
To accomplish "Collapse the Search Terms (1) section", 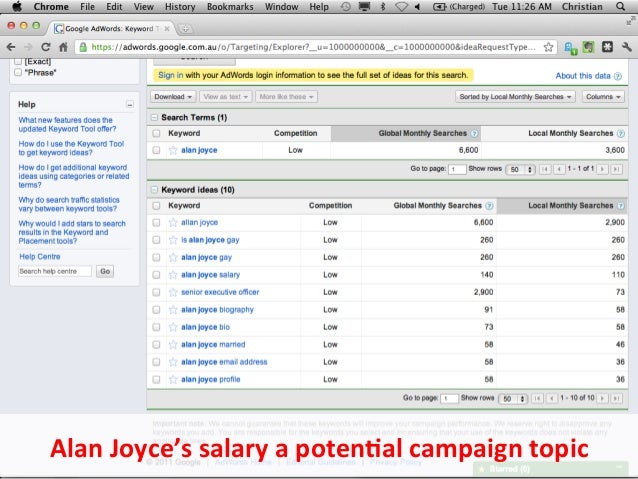I will coord(154,118).
